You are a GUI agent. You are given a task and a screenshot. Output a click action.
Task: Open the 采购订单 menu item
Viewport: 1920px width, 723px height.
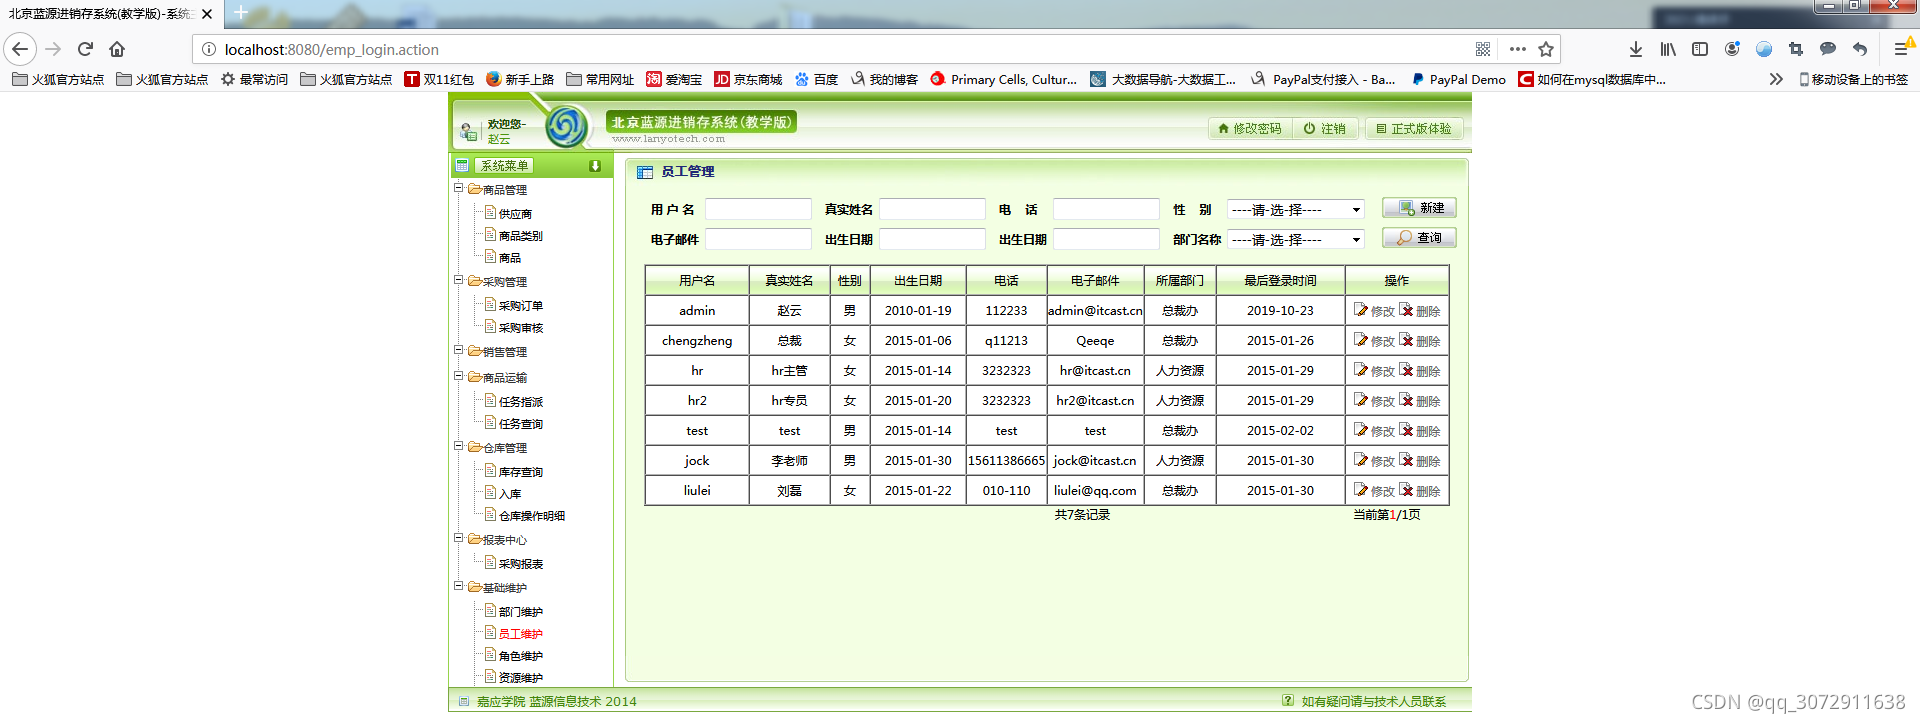click(520, 306)
